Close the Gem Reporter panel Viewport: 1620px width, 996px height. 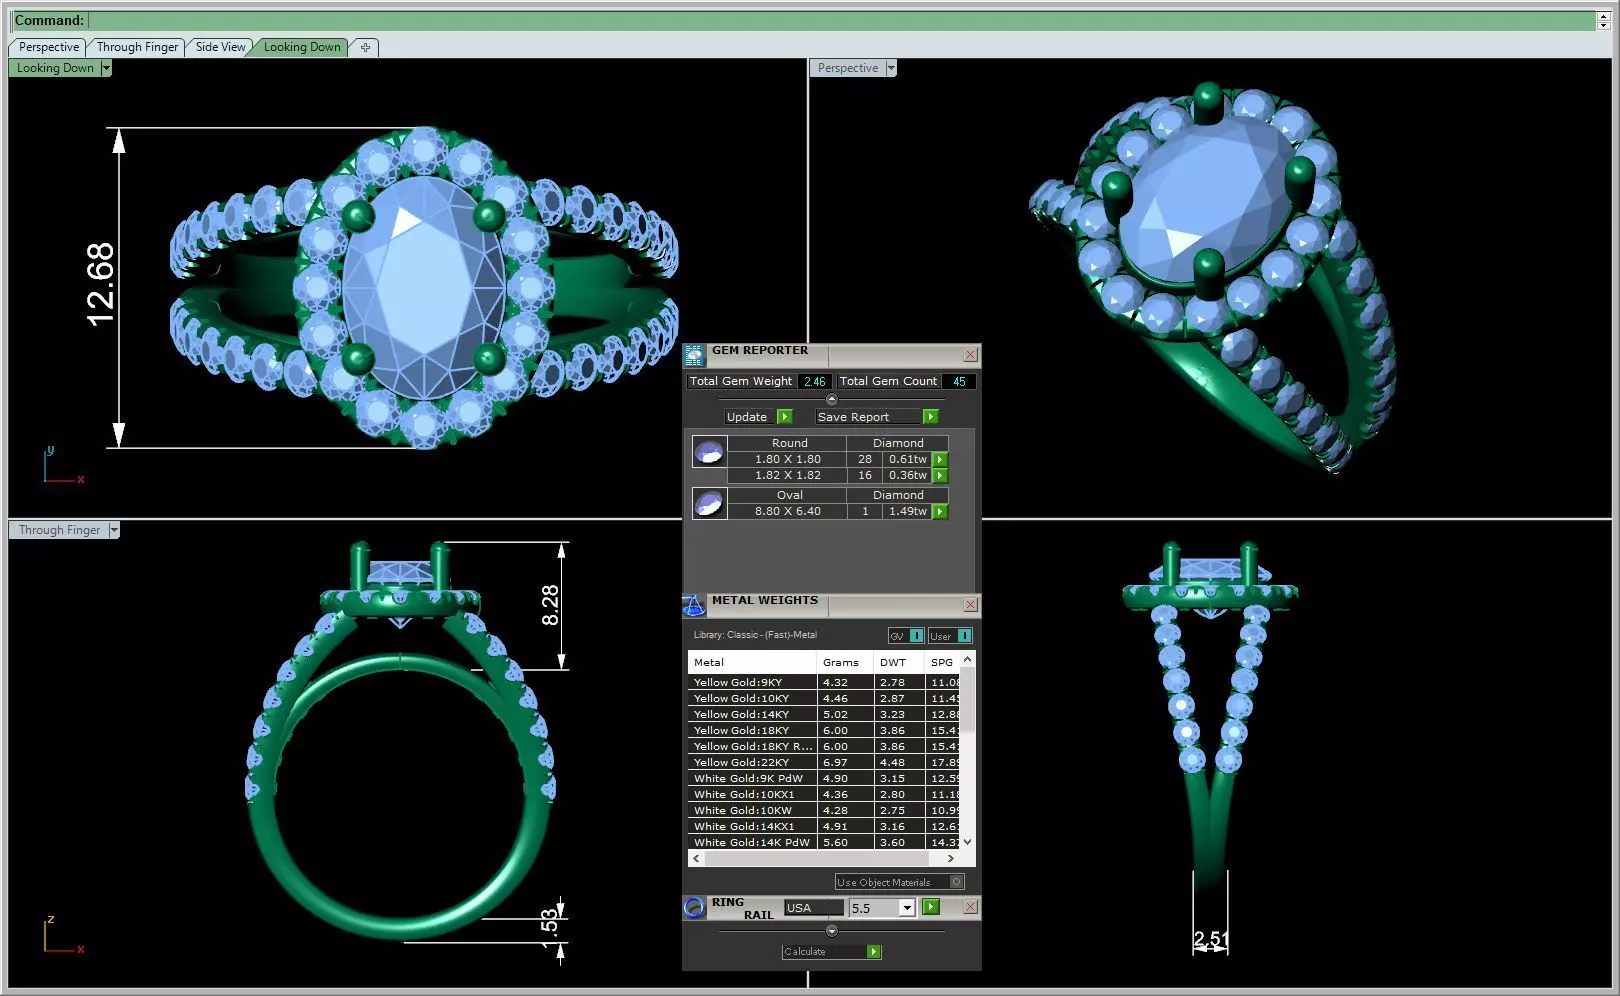tap(970, 355)
